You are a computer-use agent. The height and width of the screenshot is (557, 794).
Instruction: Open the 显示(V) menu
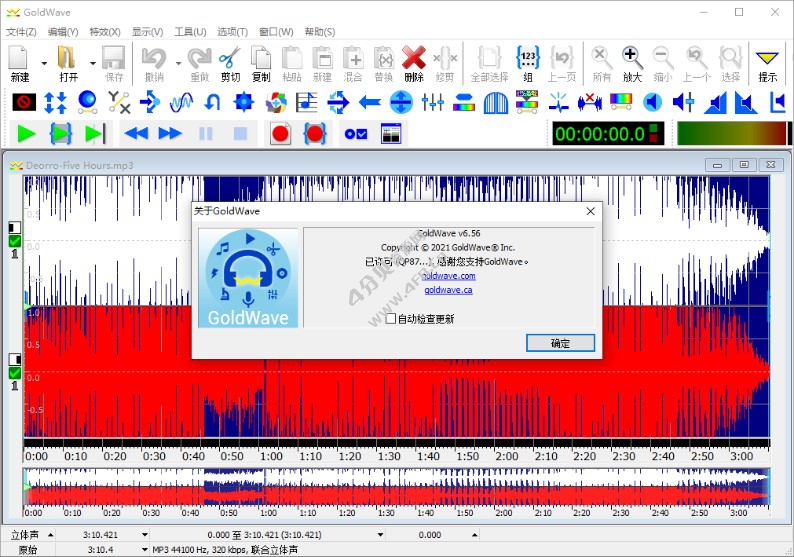click(147, 32)
